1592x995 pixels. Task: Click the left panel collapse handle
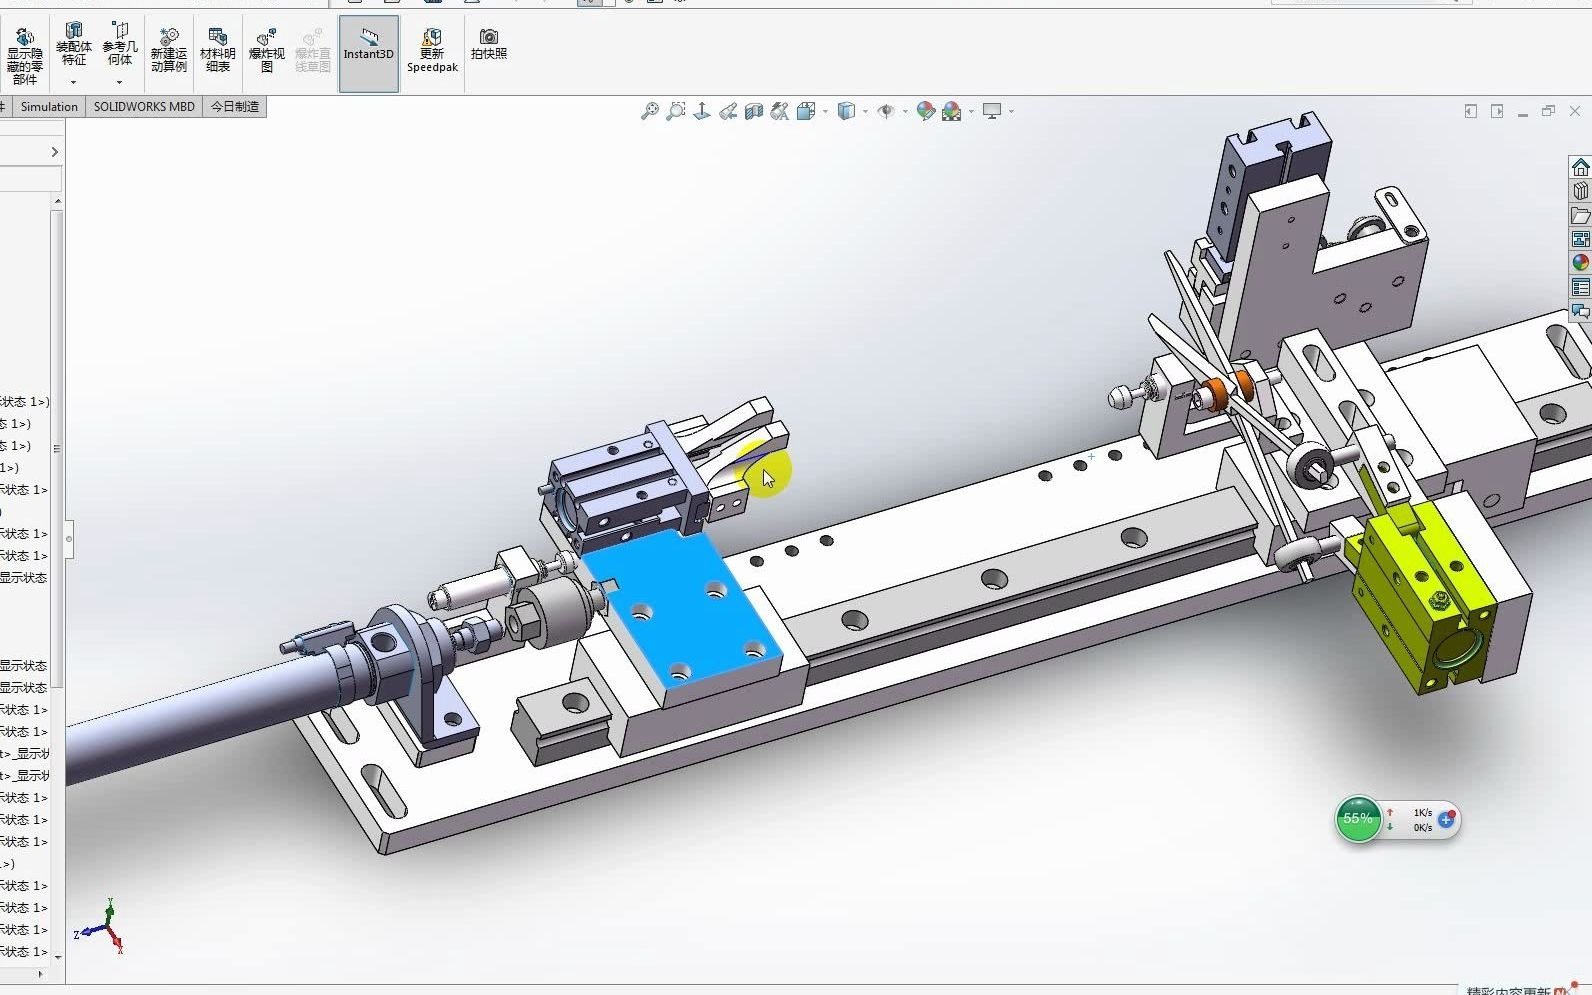(69, 539)
